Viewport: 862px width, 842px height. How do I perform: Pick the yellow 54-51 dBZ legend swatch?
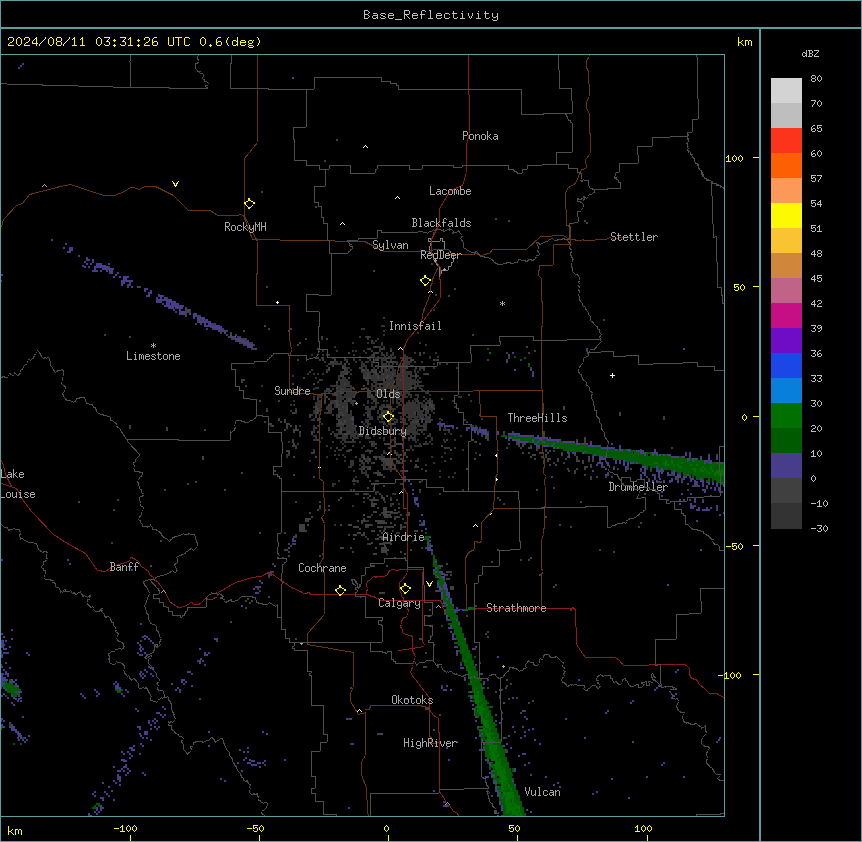coord(786,215)
